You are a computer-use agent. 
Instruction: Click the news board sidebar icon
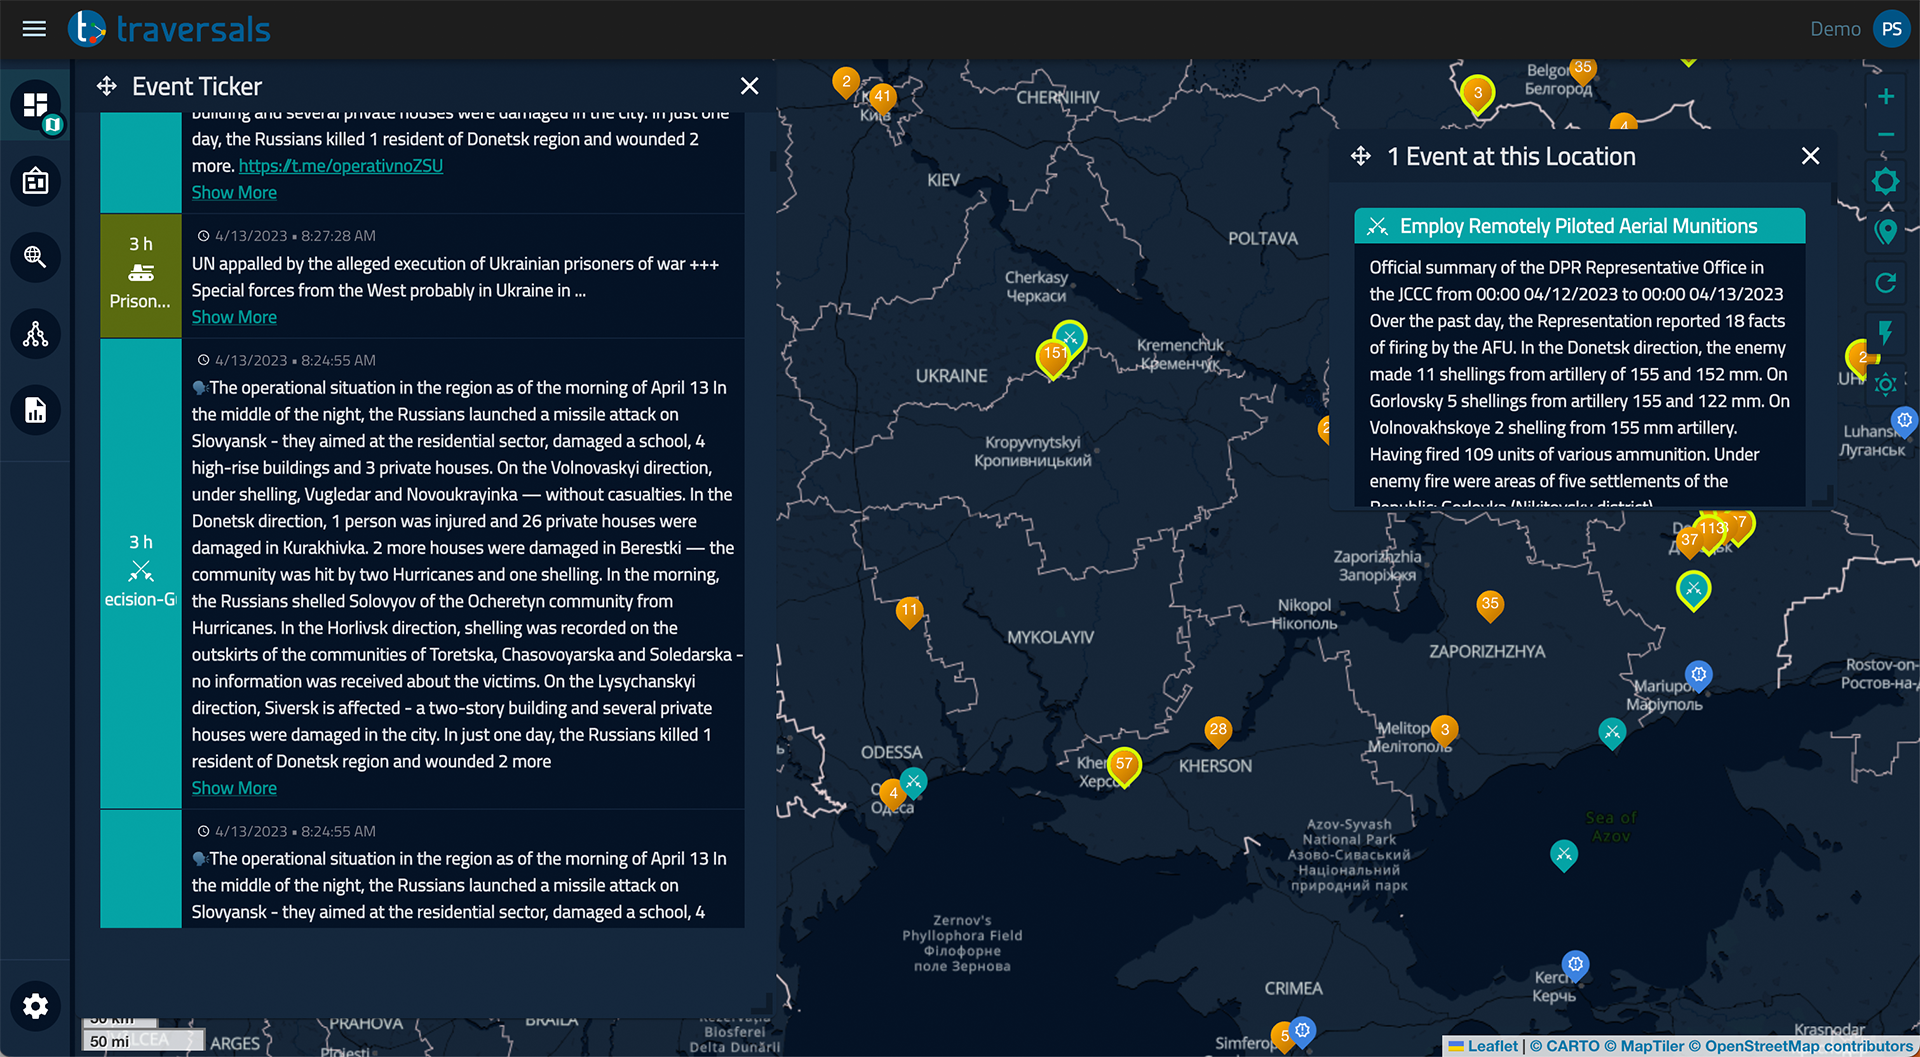(x=36, y=182)
